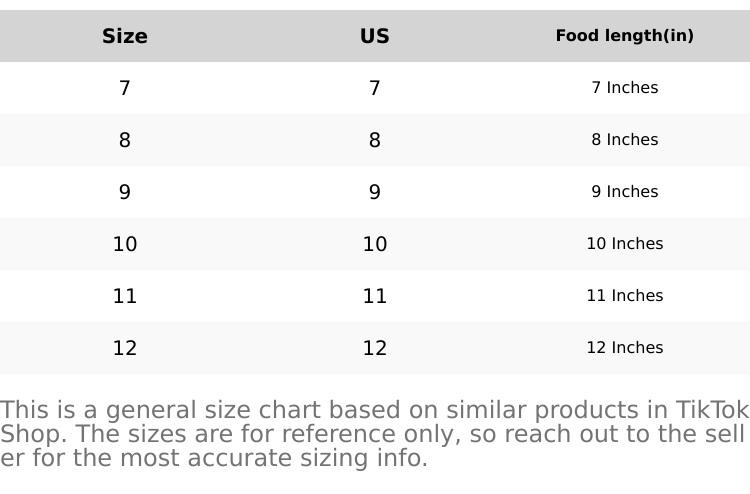Click 12 in the Size column
The image size is (750, 494).
pos(125,348)
